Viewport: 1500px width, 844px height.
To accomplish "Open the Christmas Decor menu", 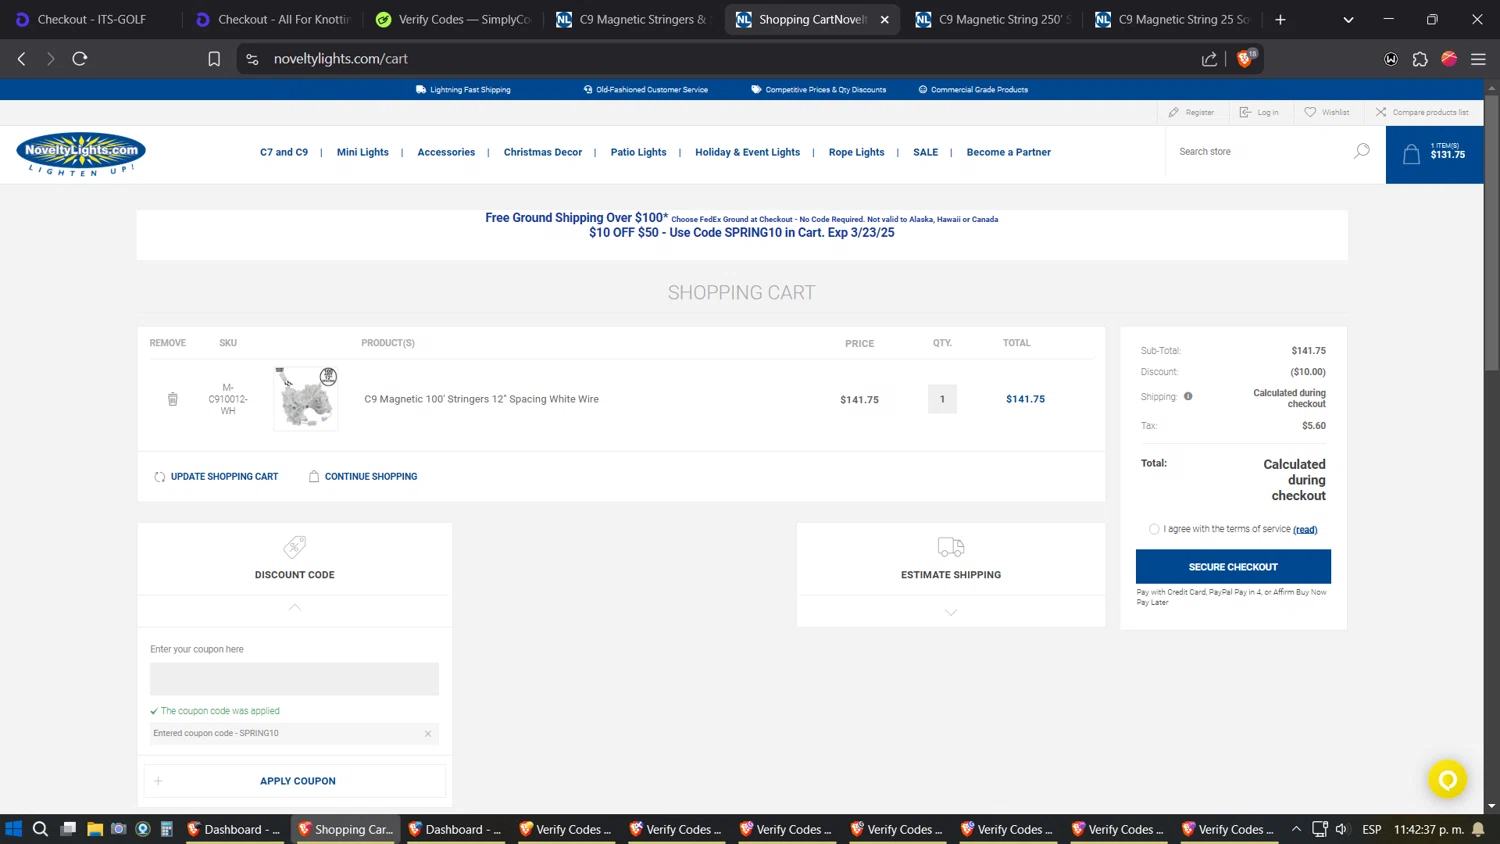I will point(543,152).
